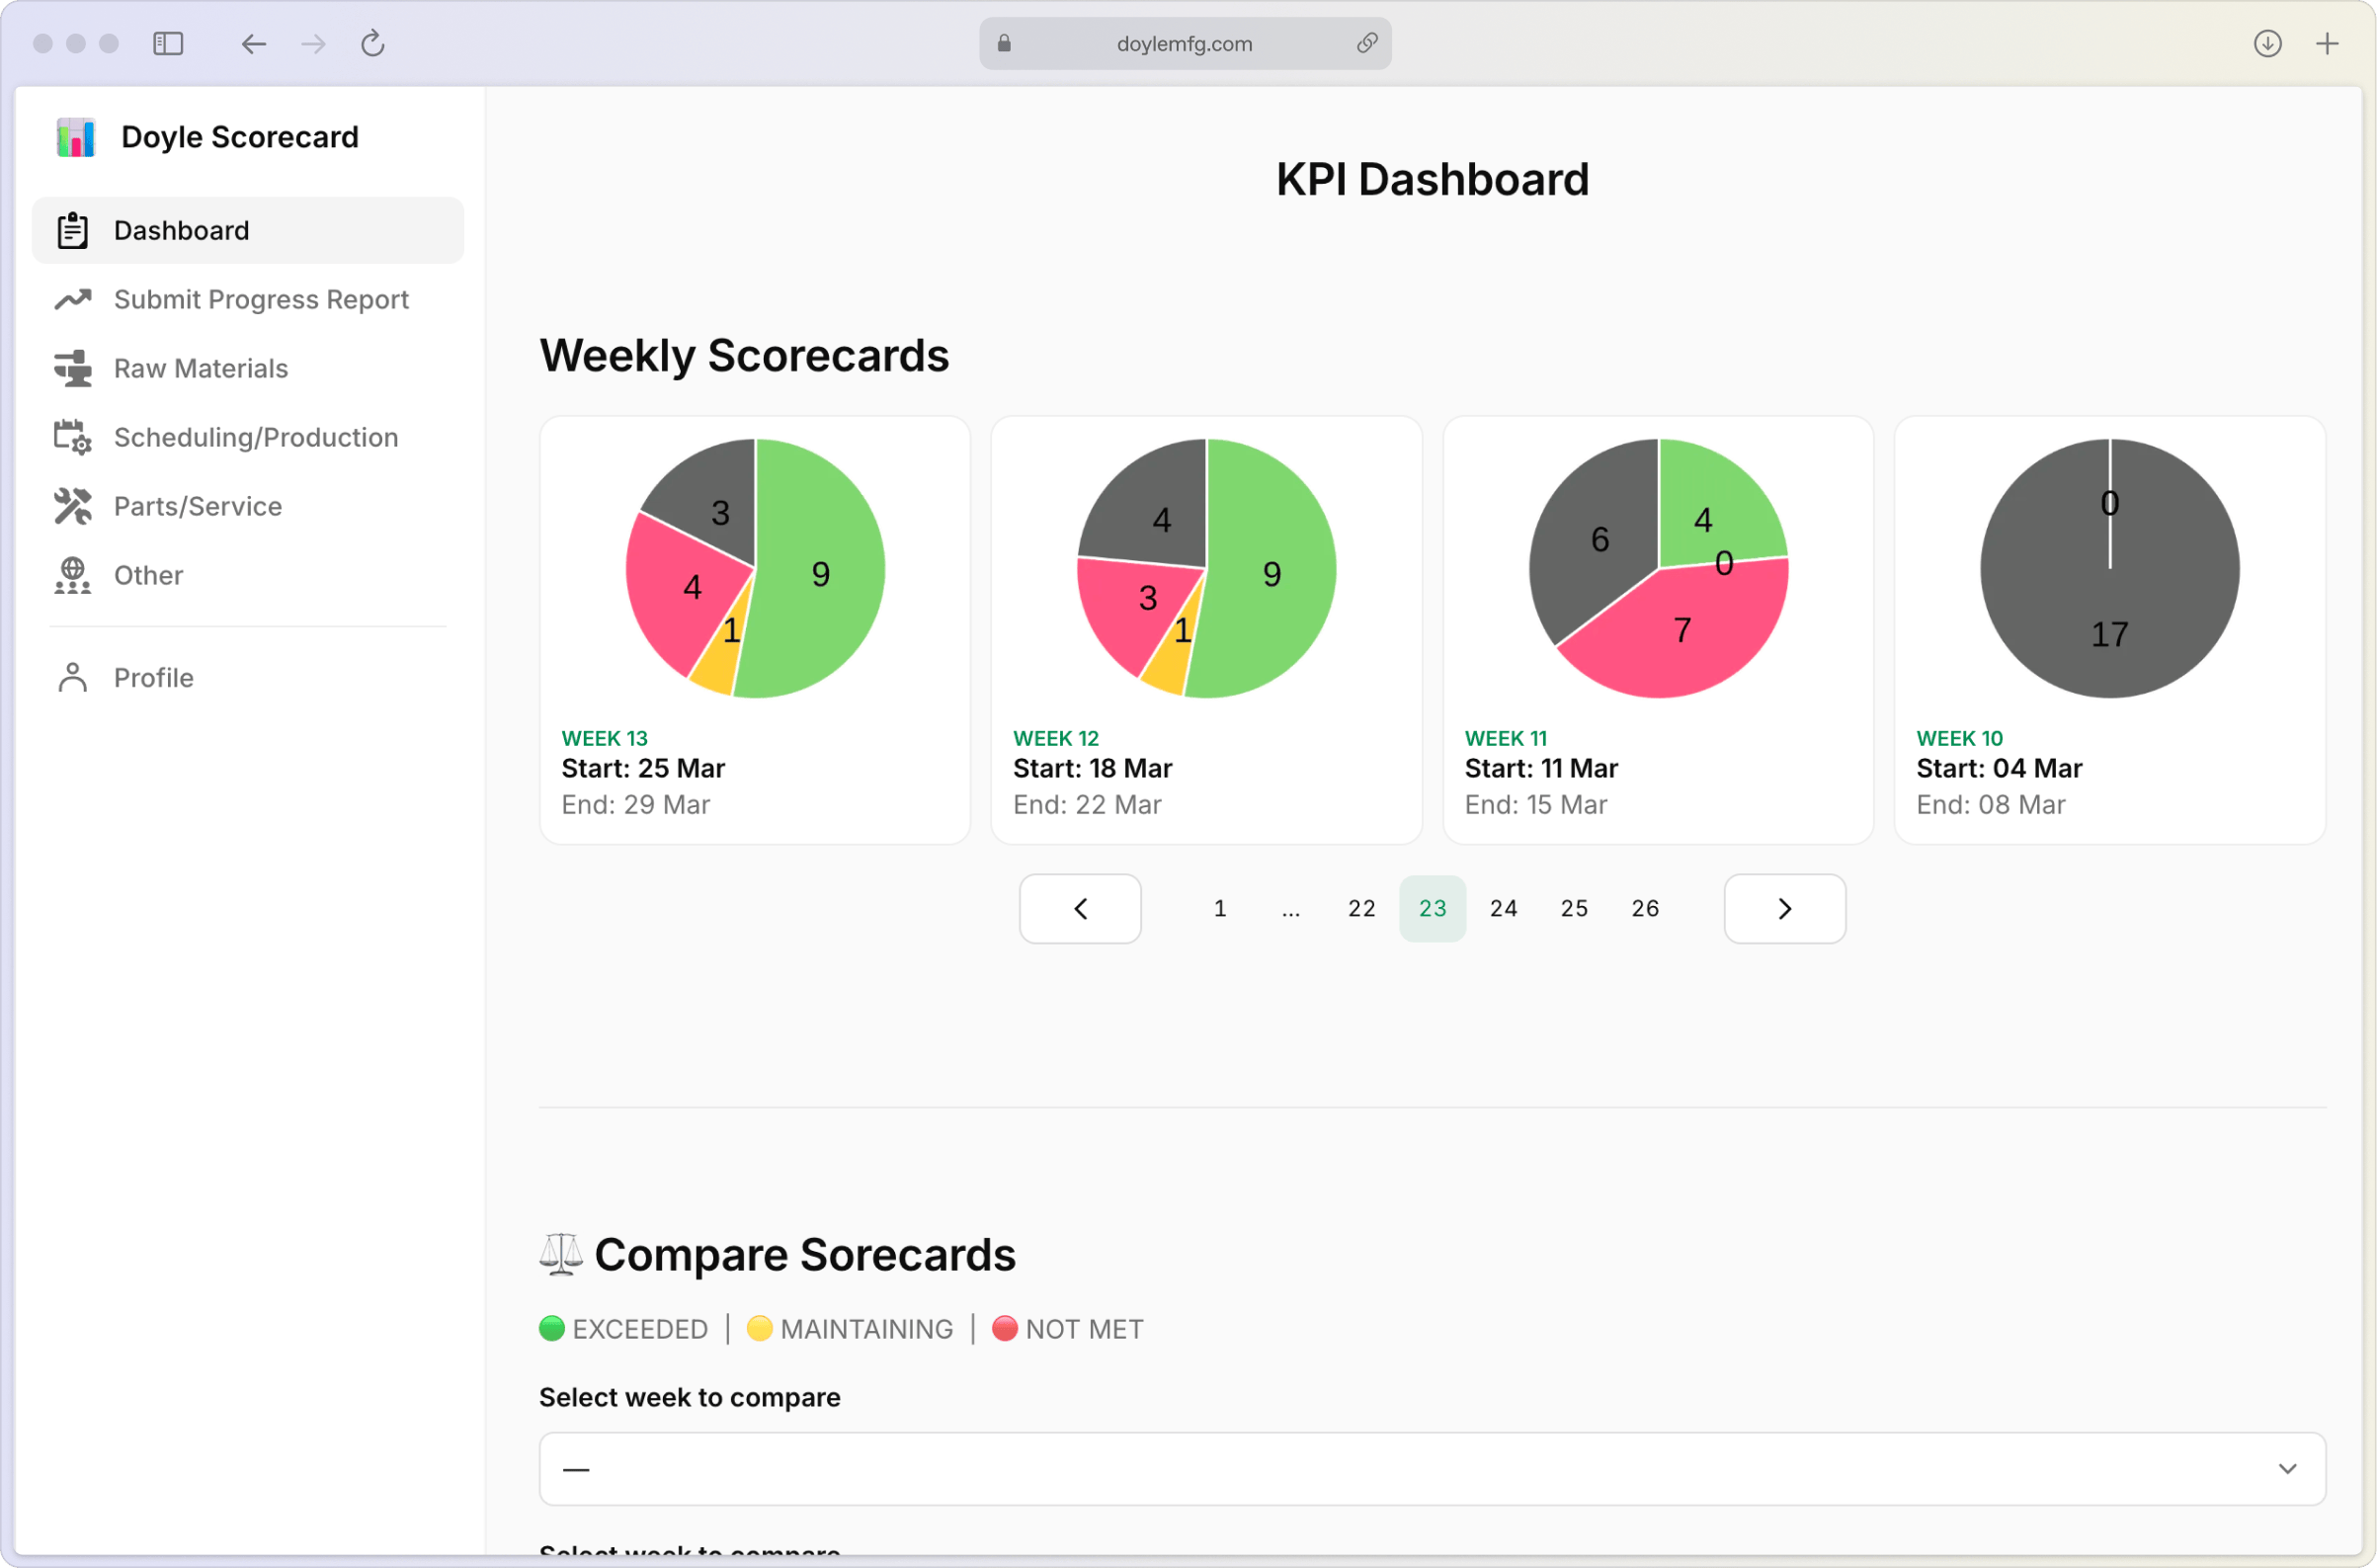2377x1568 pixels.
Task: Click the Other globe-people icon
Action: click(x=72, y=576)
